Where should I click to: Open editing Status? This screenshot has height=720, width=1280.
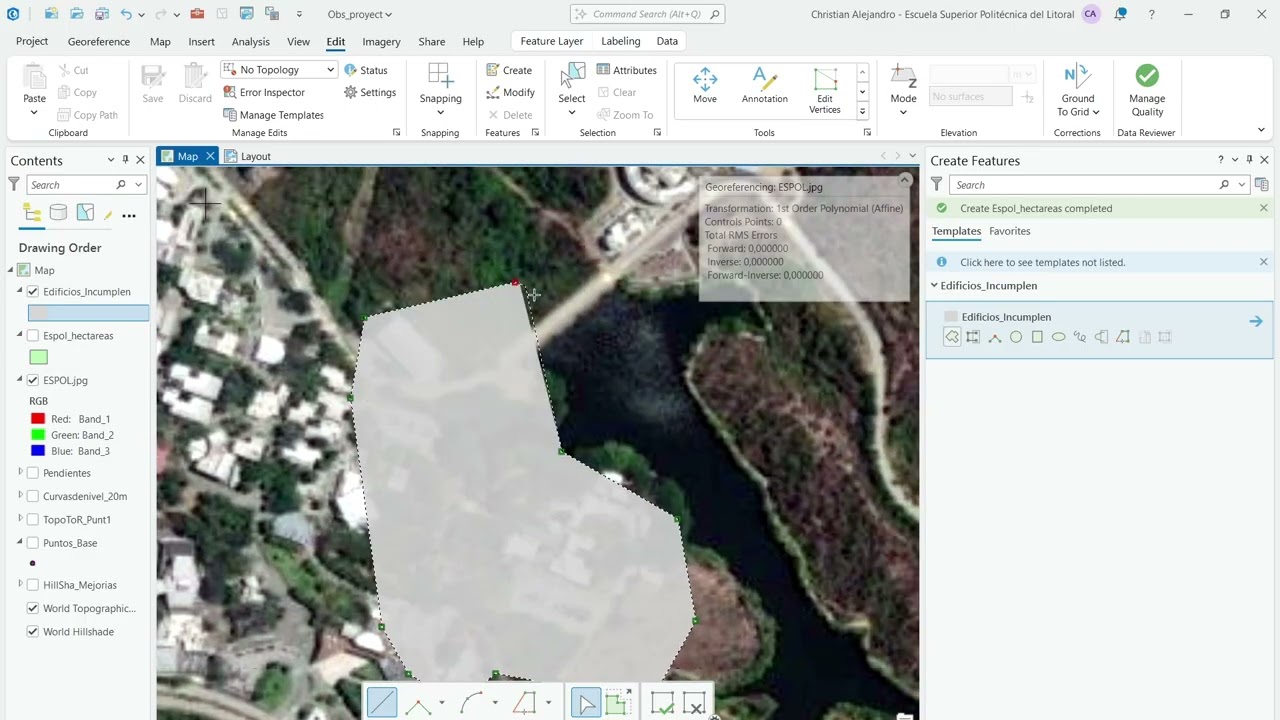coord(366,70)
